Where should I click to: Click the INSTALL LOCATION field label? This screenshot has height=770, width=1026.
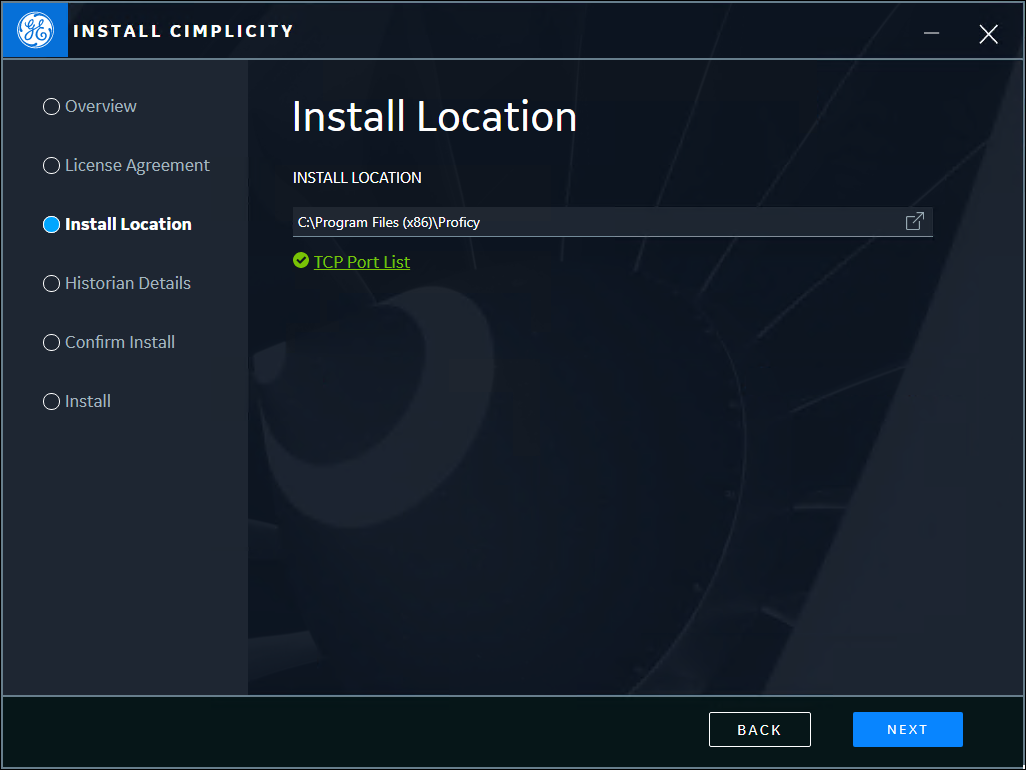click(x=357, y=177)
